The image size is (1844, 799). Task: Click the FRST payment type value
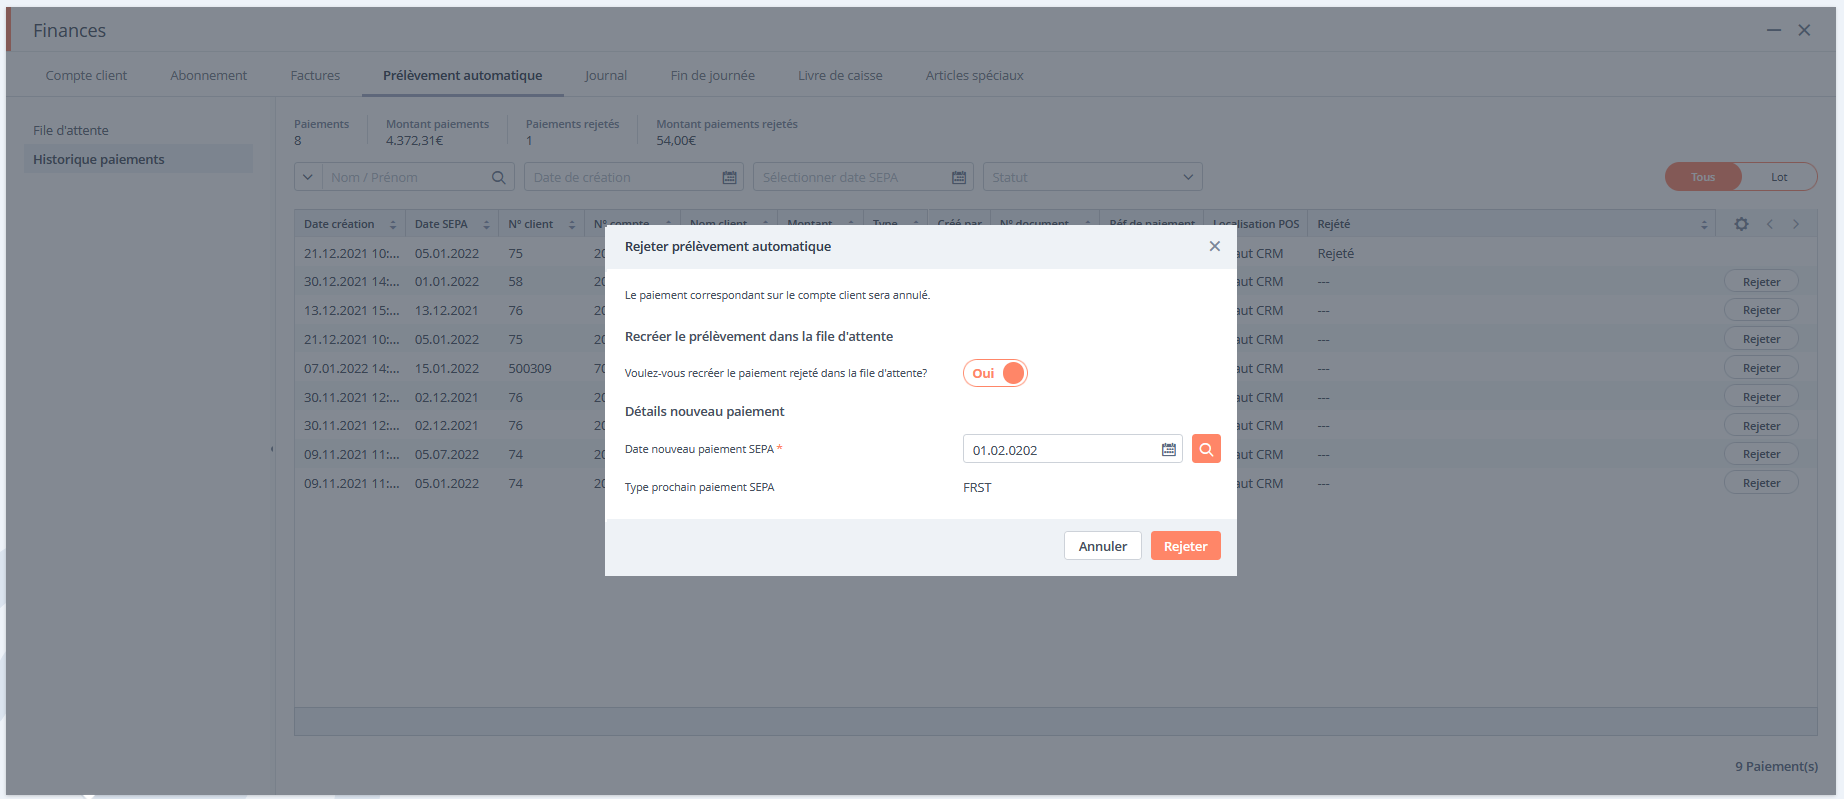[977, 487]
